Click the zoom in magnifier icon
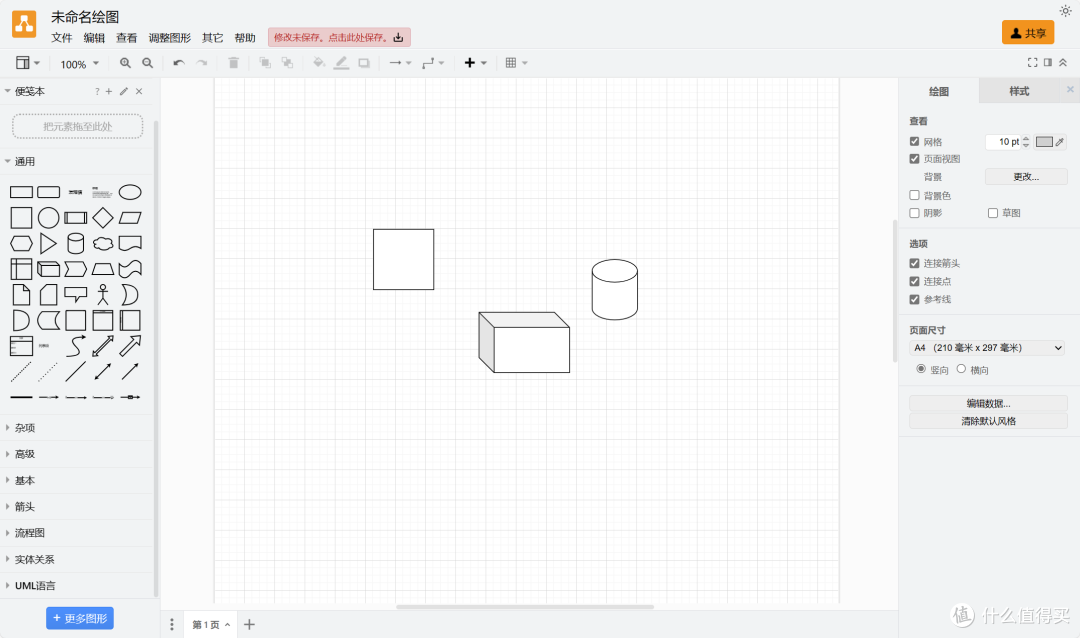1080x638 pixels. tap(126, 63)
